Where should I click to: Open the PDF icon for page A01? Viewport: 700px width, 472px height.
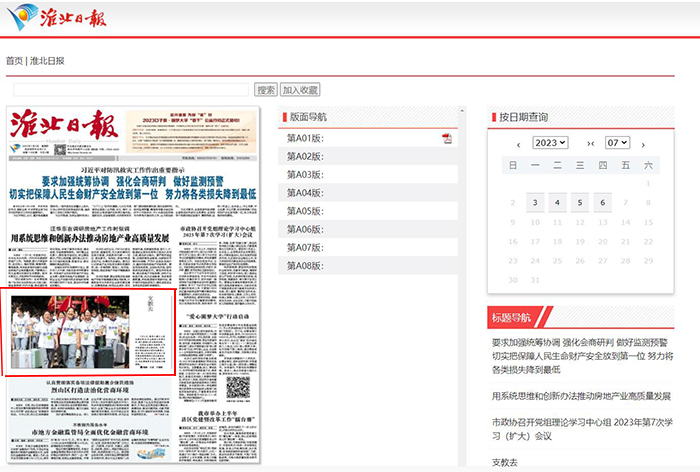447,138
